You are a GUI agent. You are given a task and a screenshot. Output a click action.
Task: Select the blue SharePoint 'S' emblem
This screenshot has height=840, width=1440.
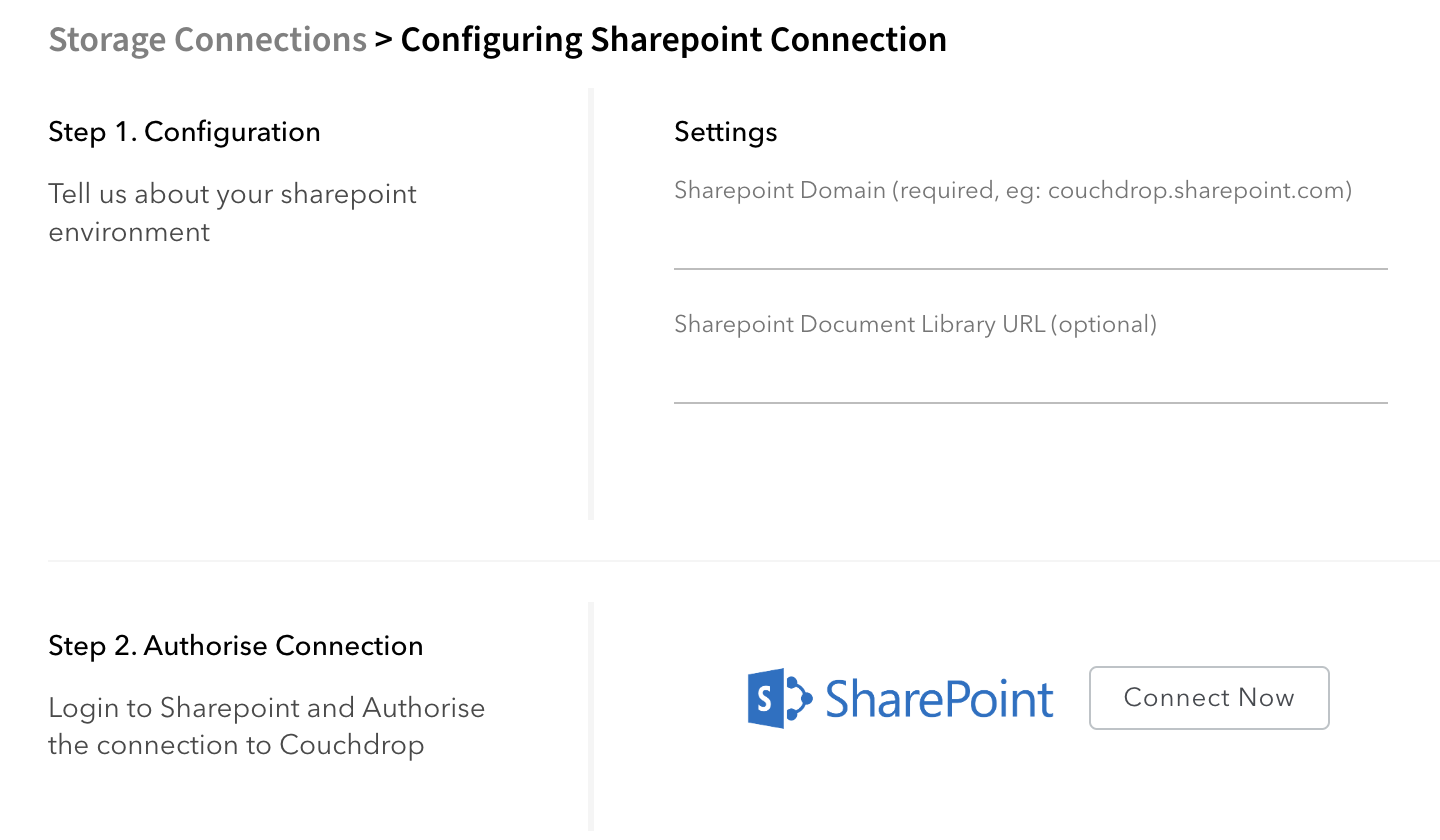765,698
